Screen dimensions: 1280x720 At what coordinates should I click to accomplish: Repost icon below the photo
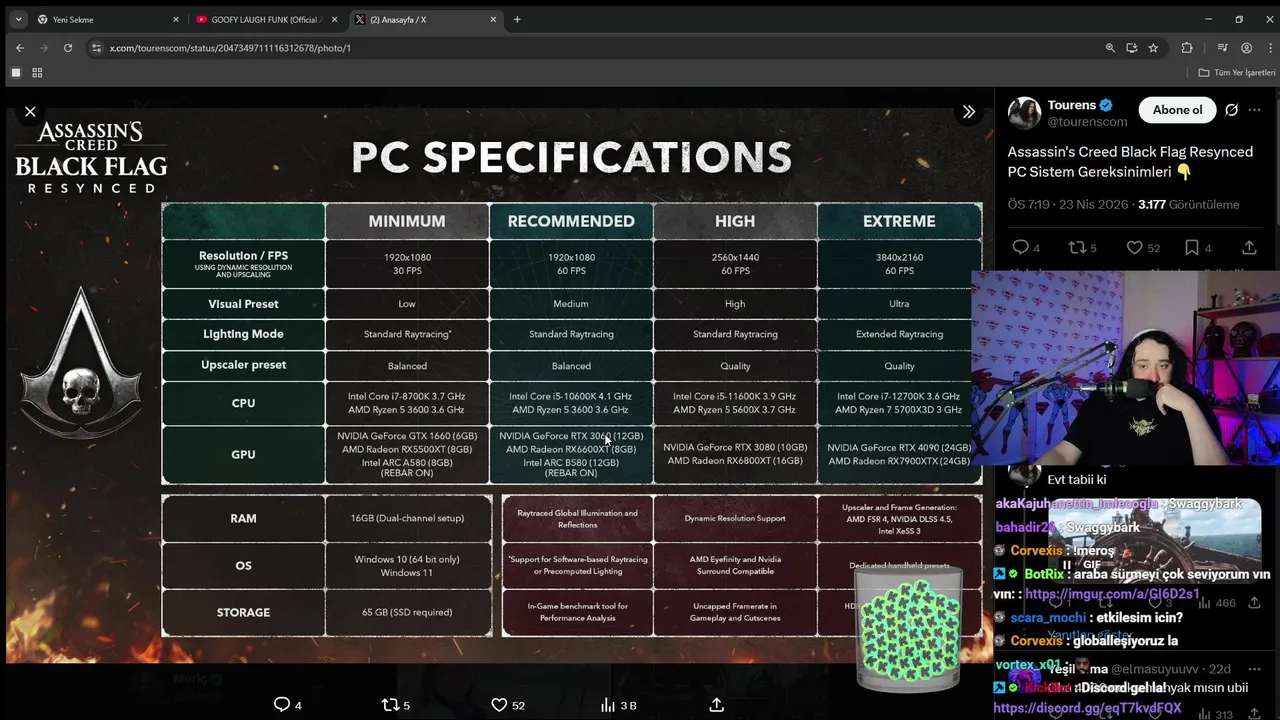pos(390,705)
